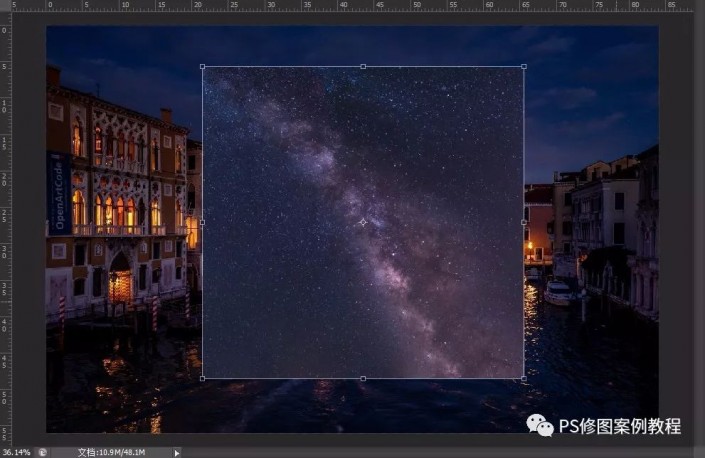Viewport: 705px width, 458px height.
Task: Click the left-middle transform handle
Action: (x=202, y=222)
